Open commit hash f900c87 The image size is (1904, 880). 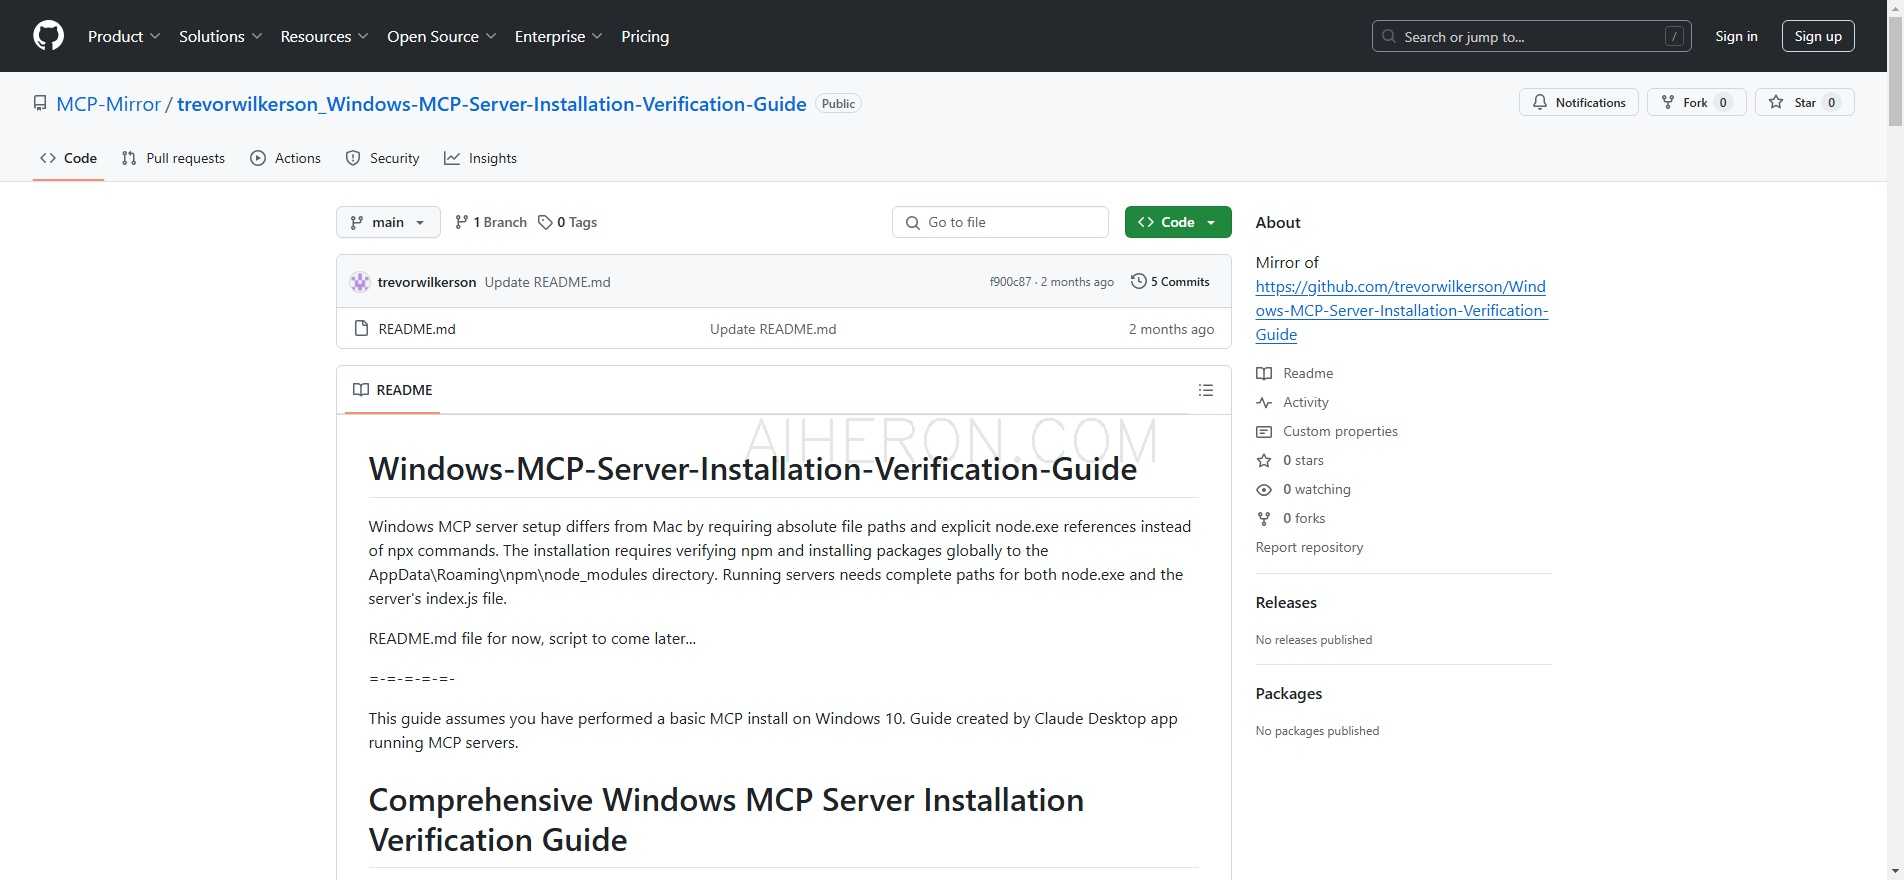coord(1010,282)
